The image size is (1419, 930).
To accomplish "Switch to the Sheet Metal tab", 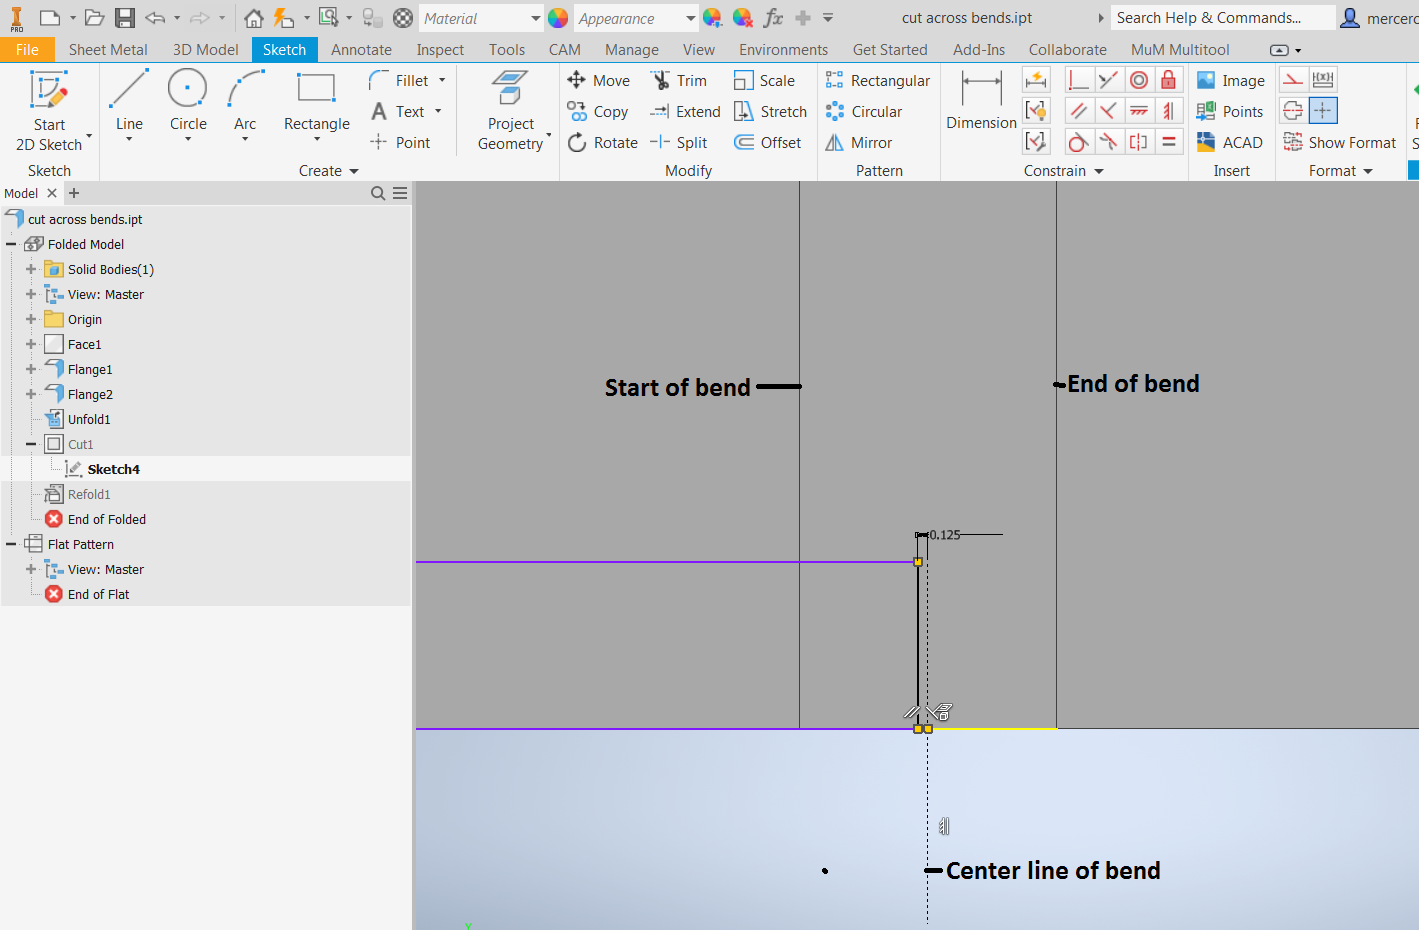I will tap(108, 48).
